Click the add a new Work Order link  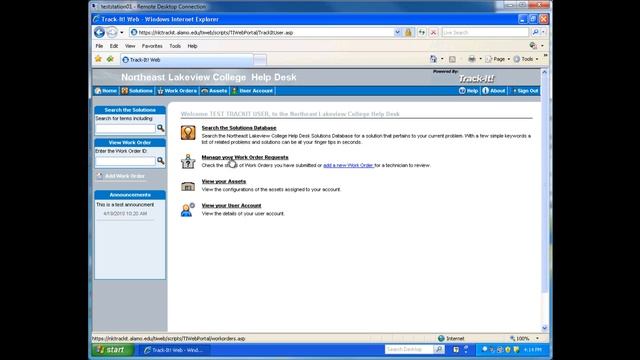pyautogui.click(x=348, y=165)
